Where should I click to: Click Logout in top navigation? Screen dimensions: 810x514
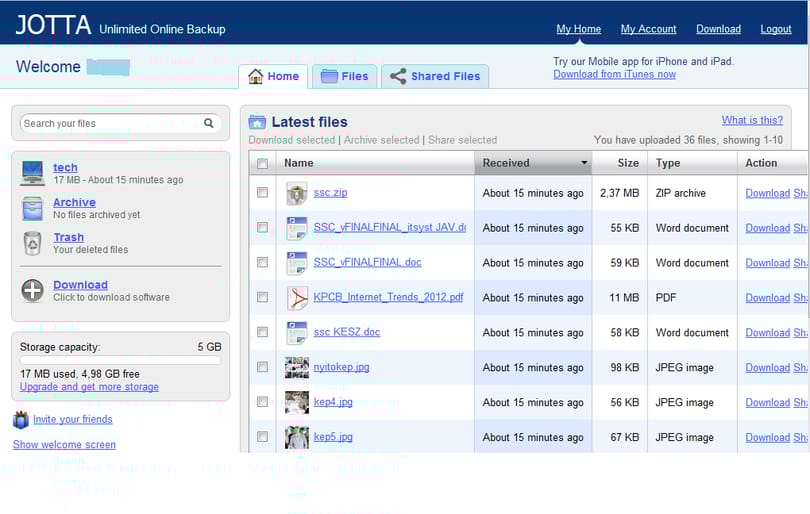pyautogui.click(x=775, y=29)
